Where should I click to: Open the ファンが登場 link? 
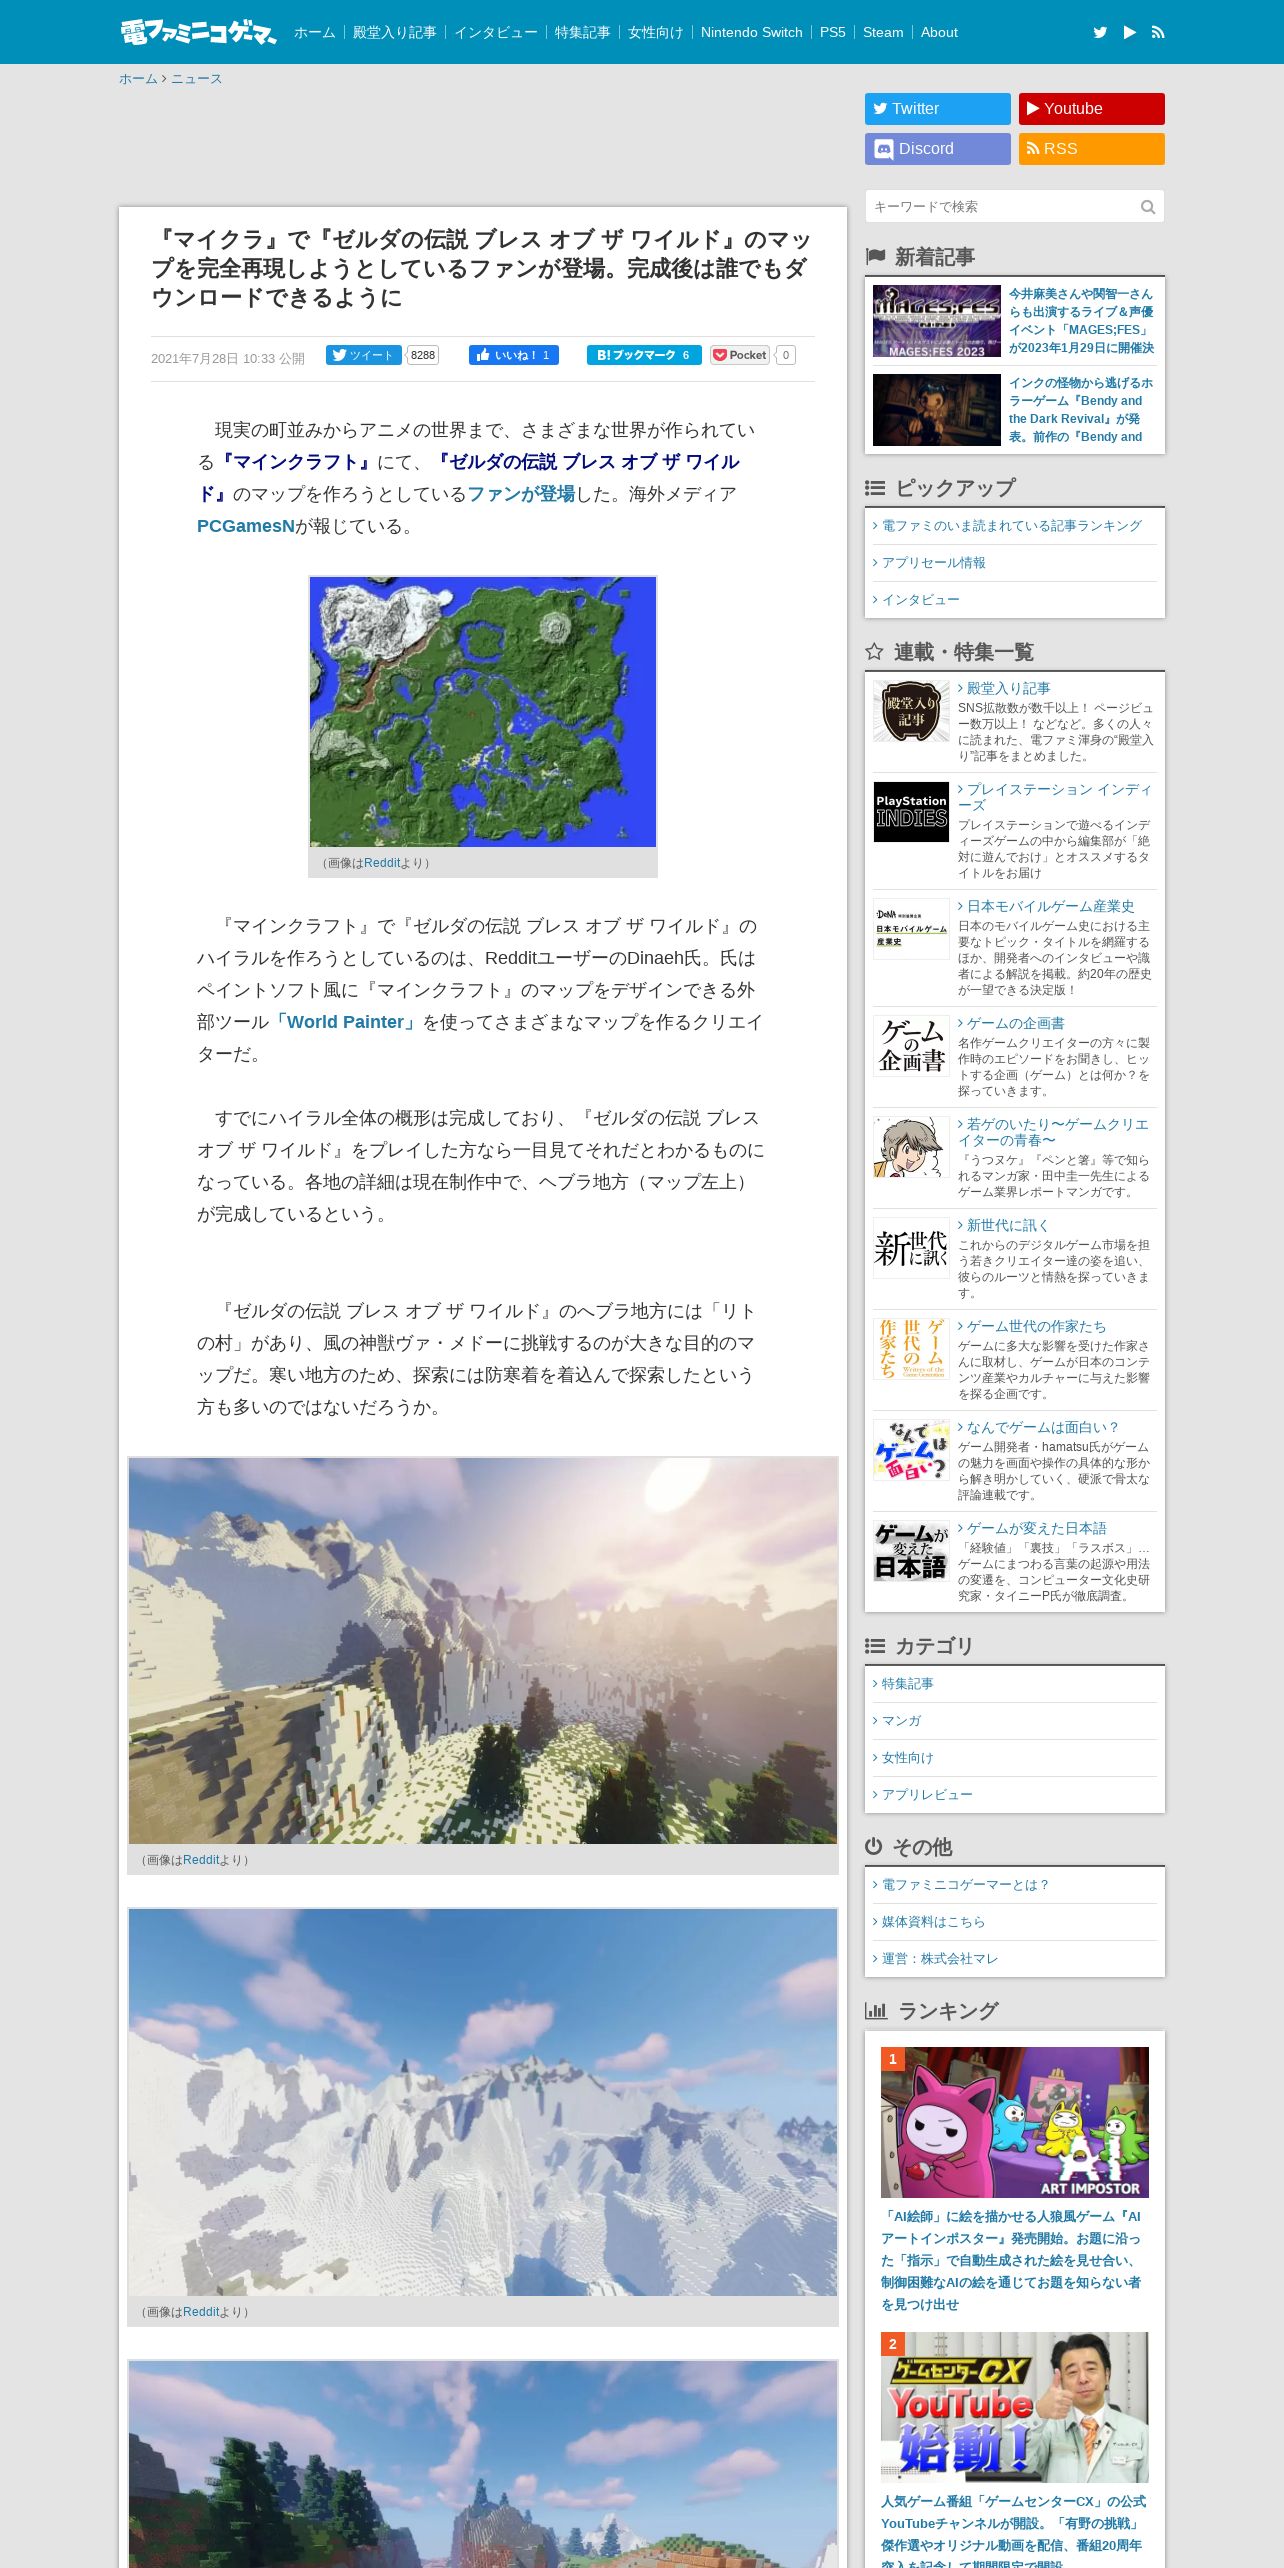coord(521,494)
